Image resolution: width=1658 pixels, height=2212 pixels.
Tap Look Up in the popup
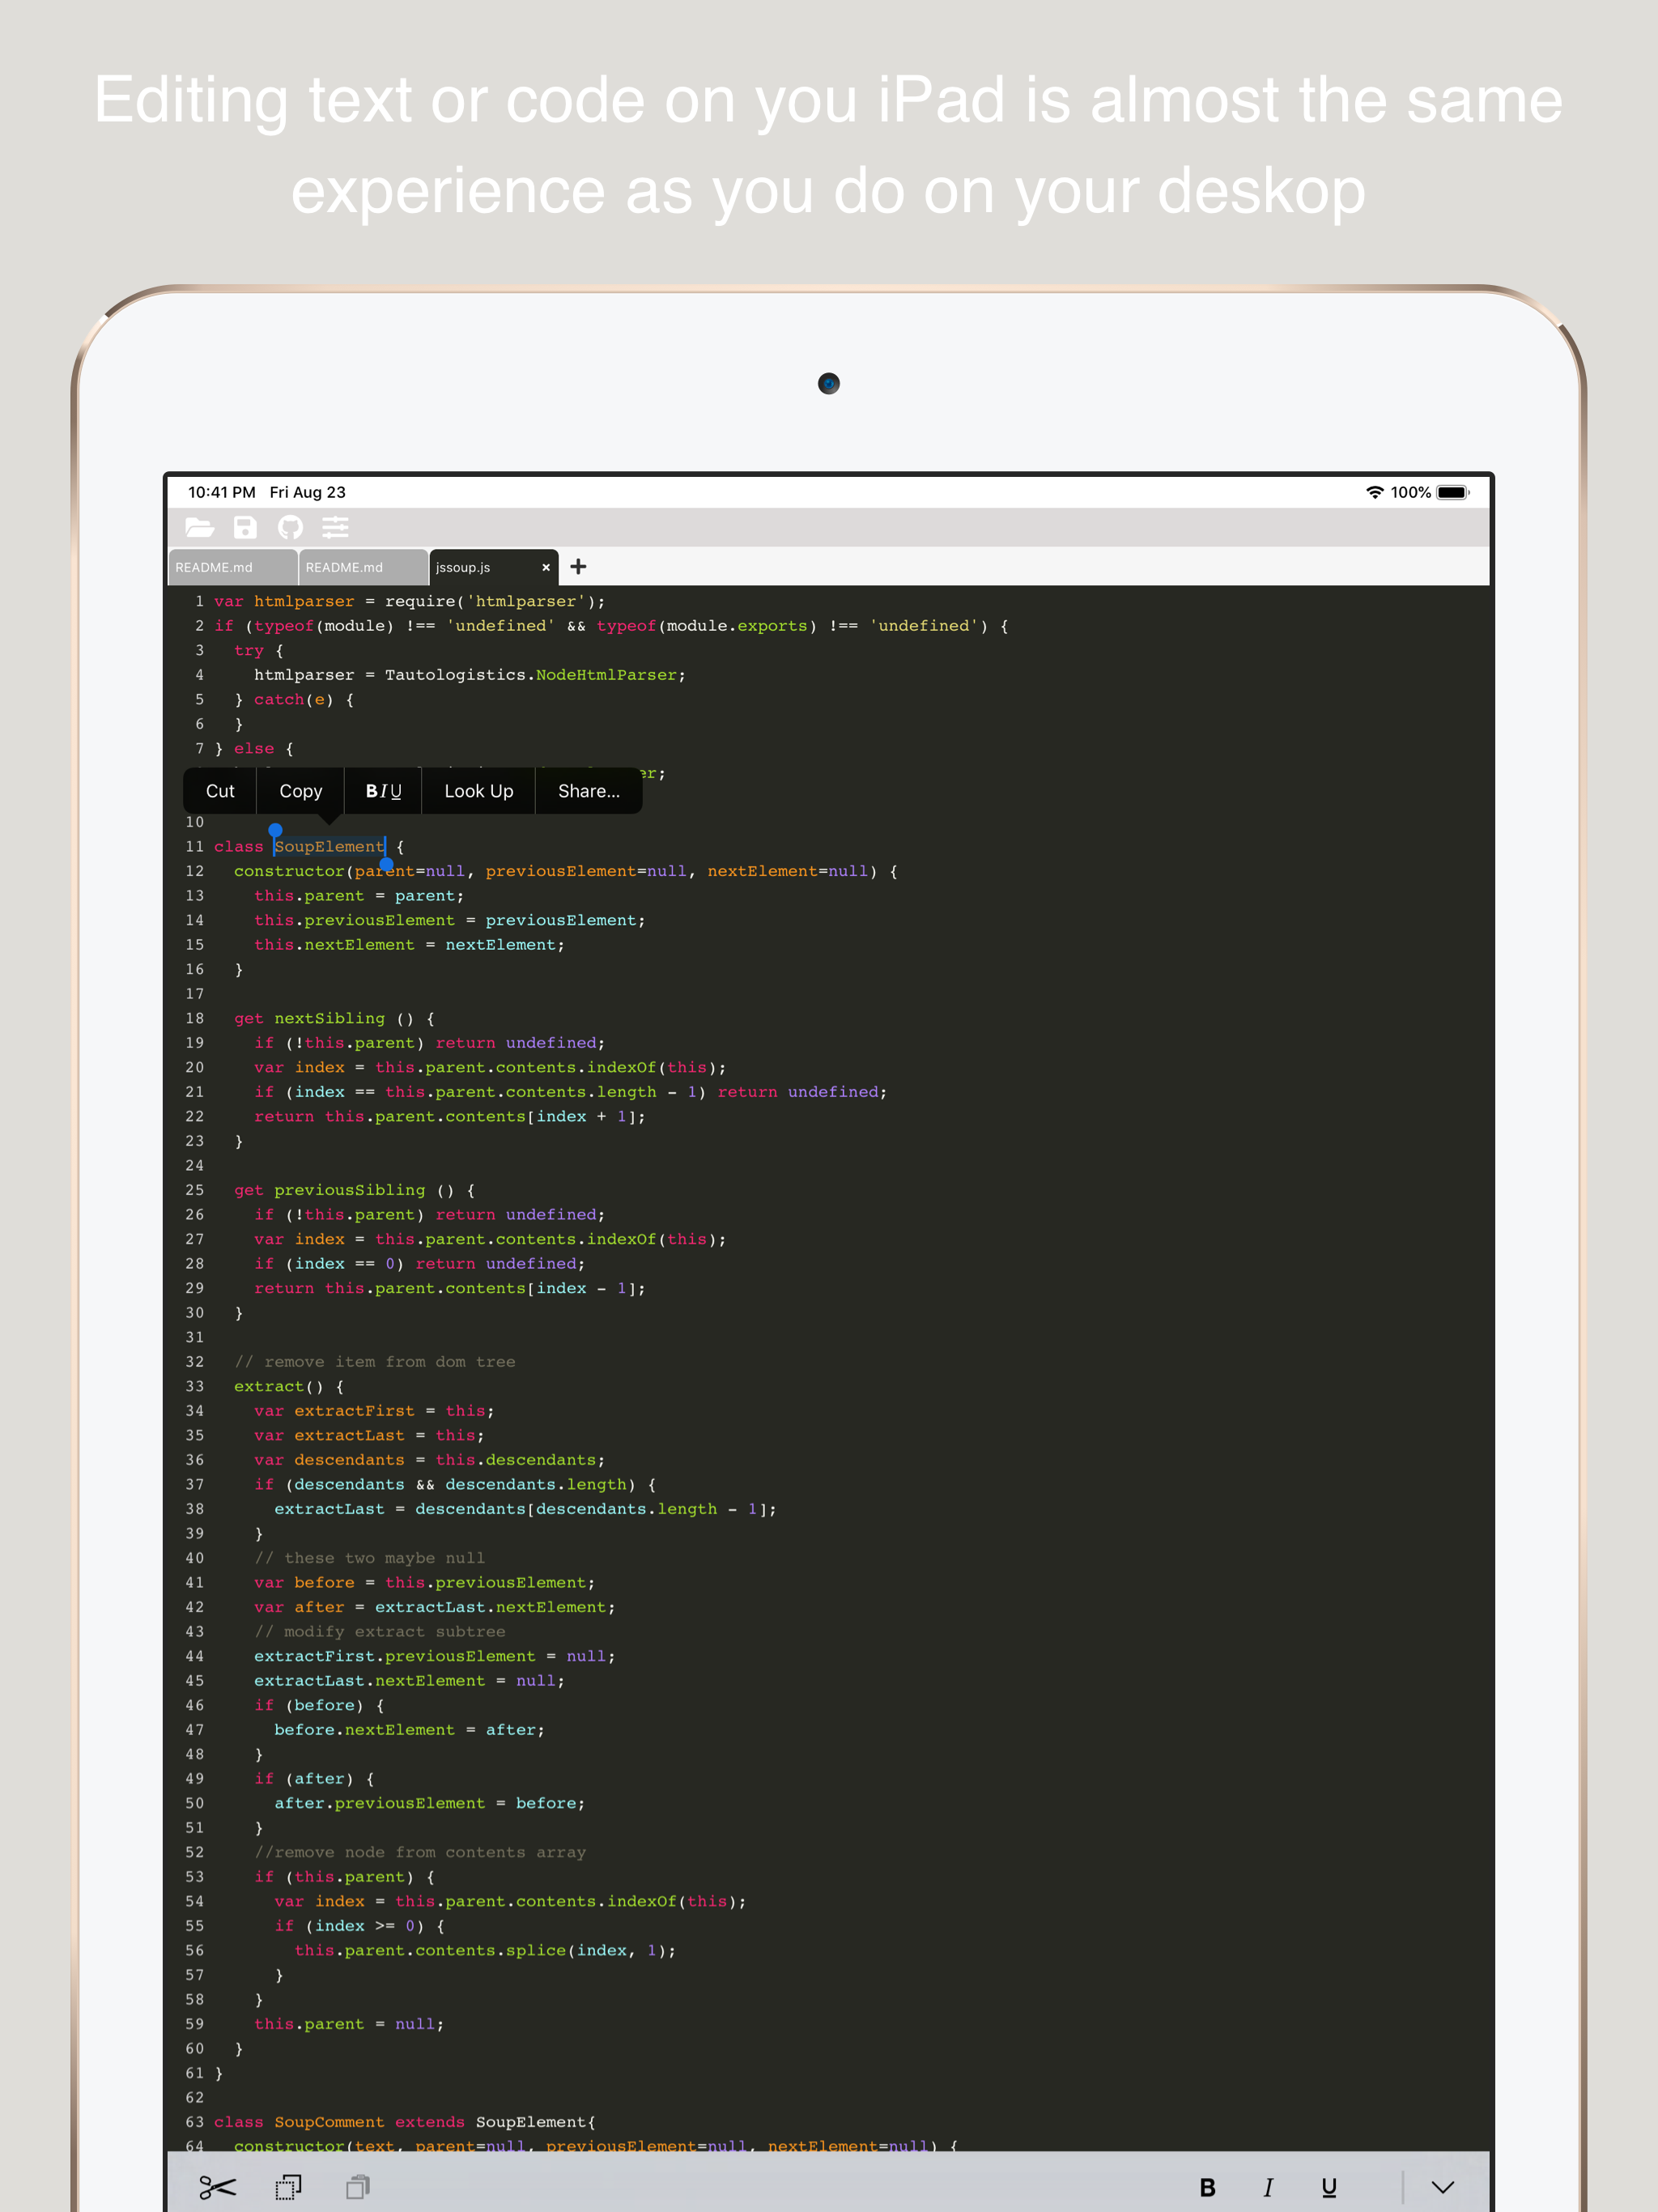point(478,791)
